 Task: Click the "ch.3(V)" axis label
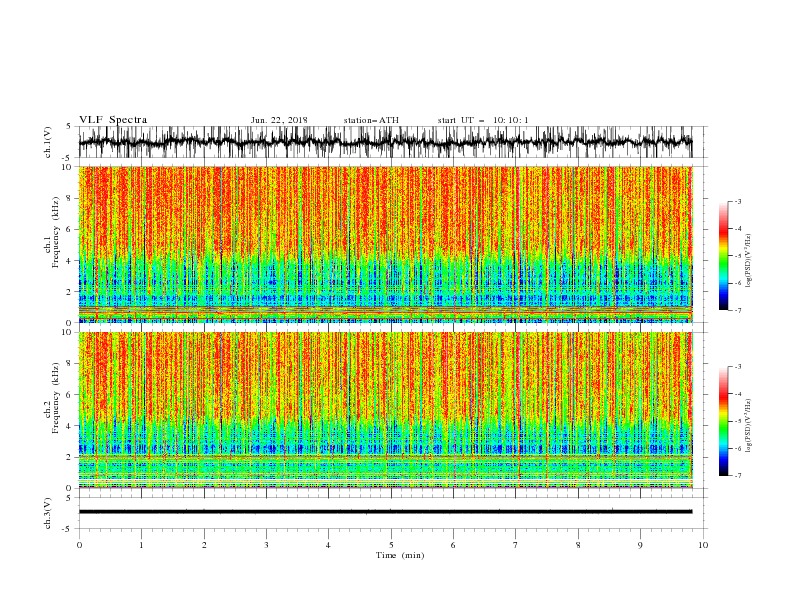coord(48,513)
